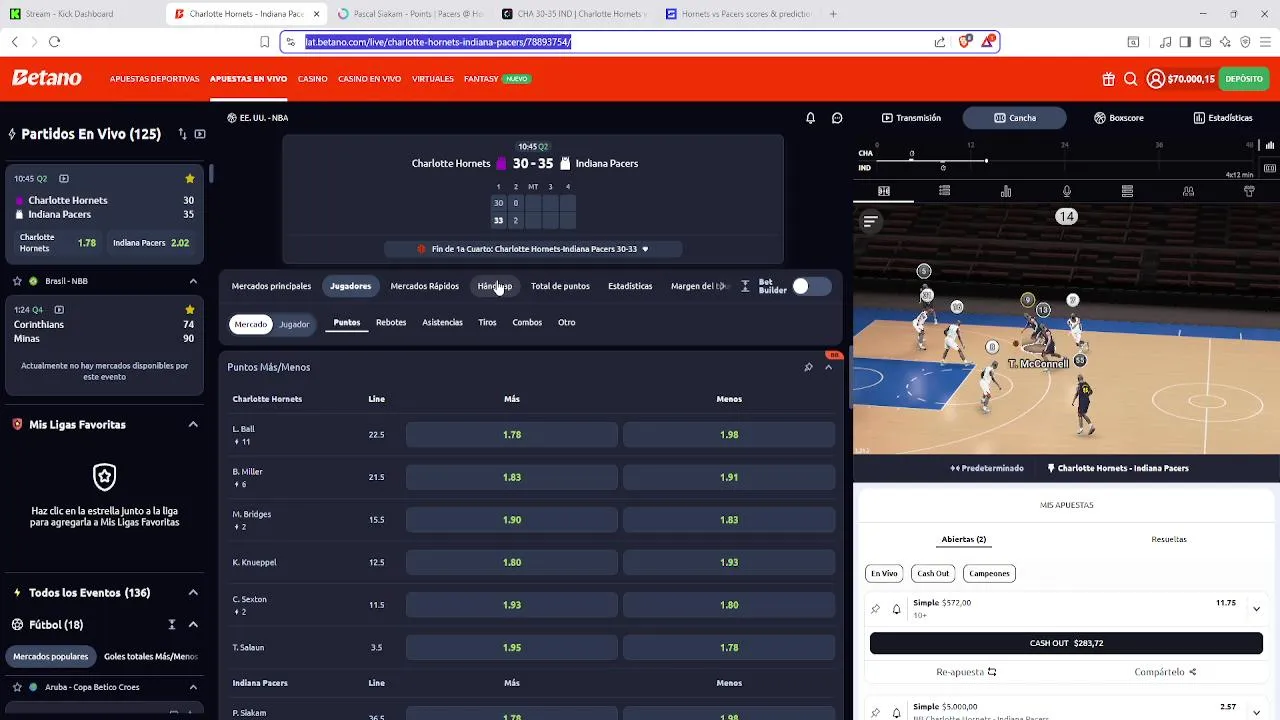Open the tracker hamburger menu on court
Viewport: 1280px width, 720px height.
870,221
